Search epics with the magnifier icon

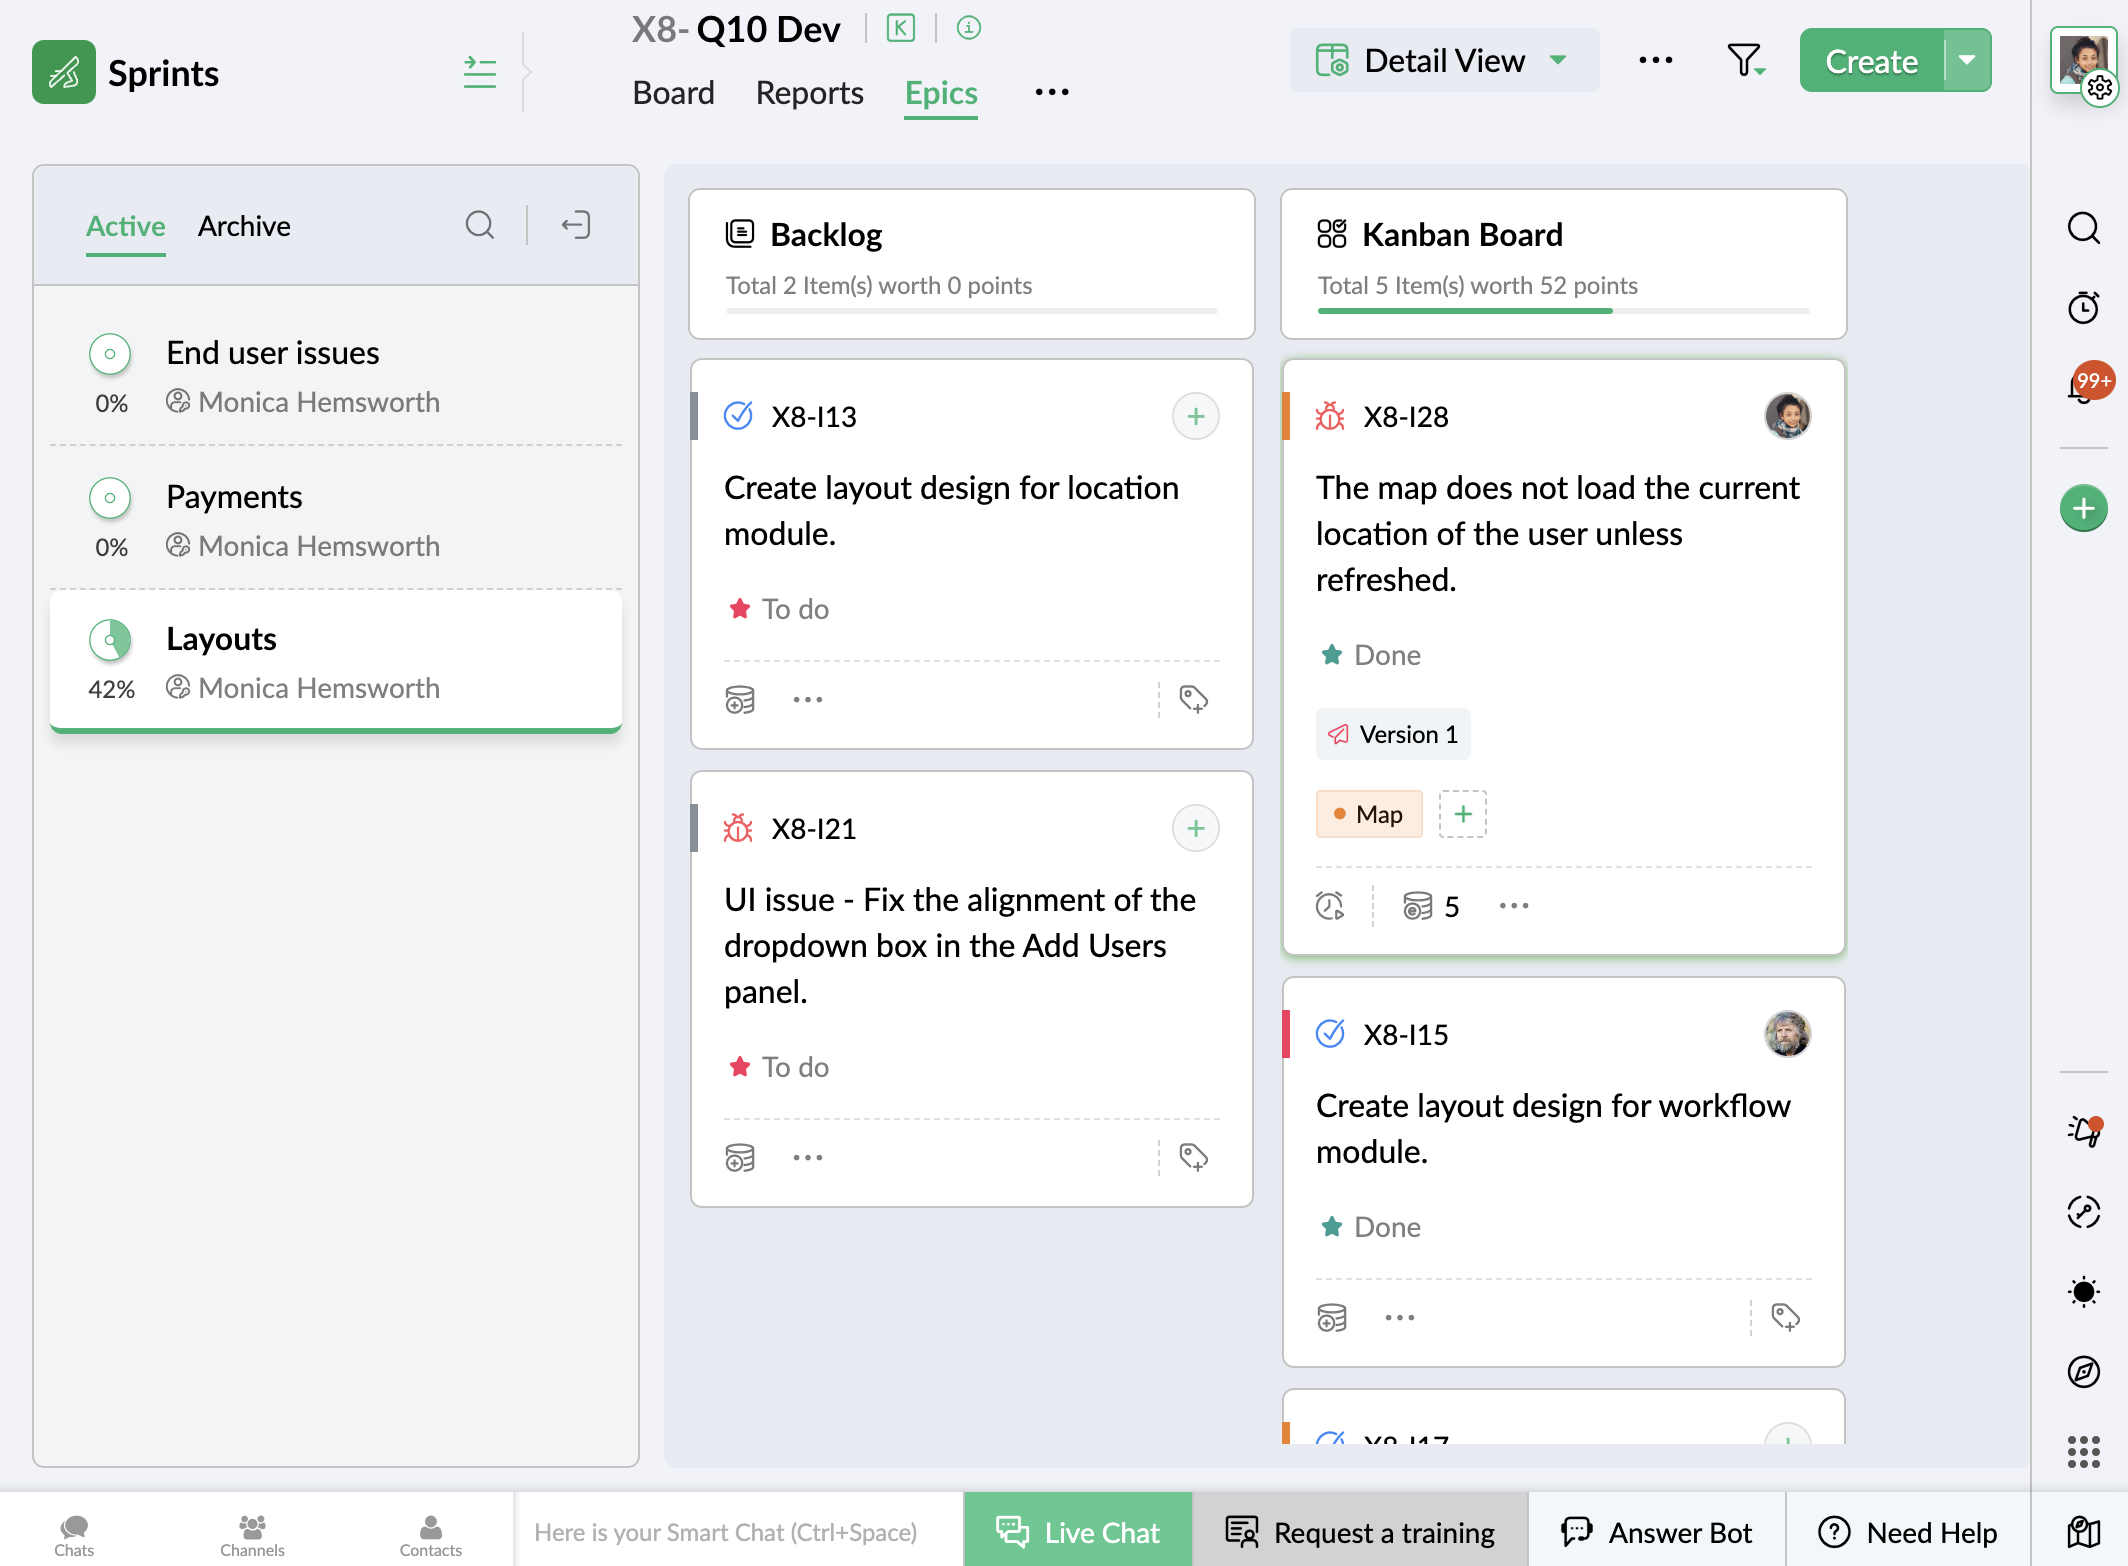[x=480, y=225]
